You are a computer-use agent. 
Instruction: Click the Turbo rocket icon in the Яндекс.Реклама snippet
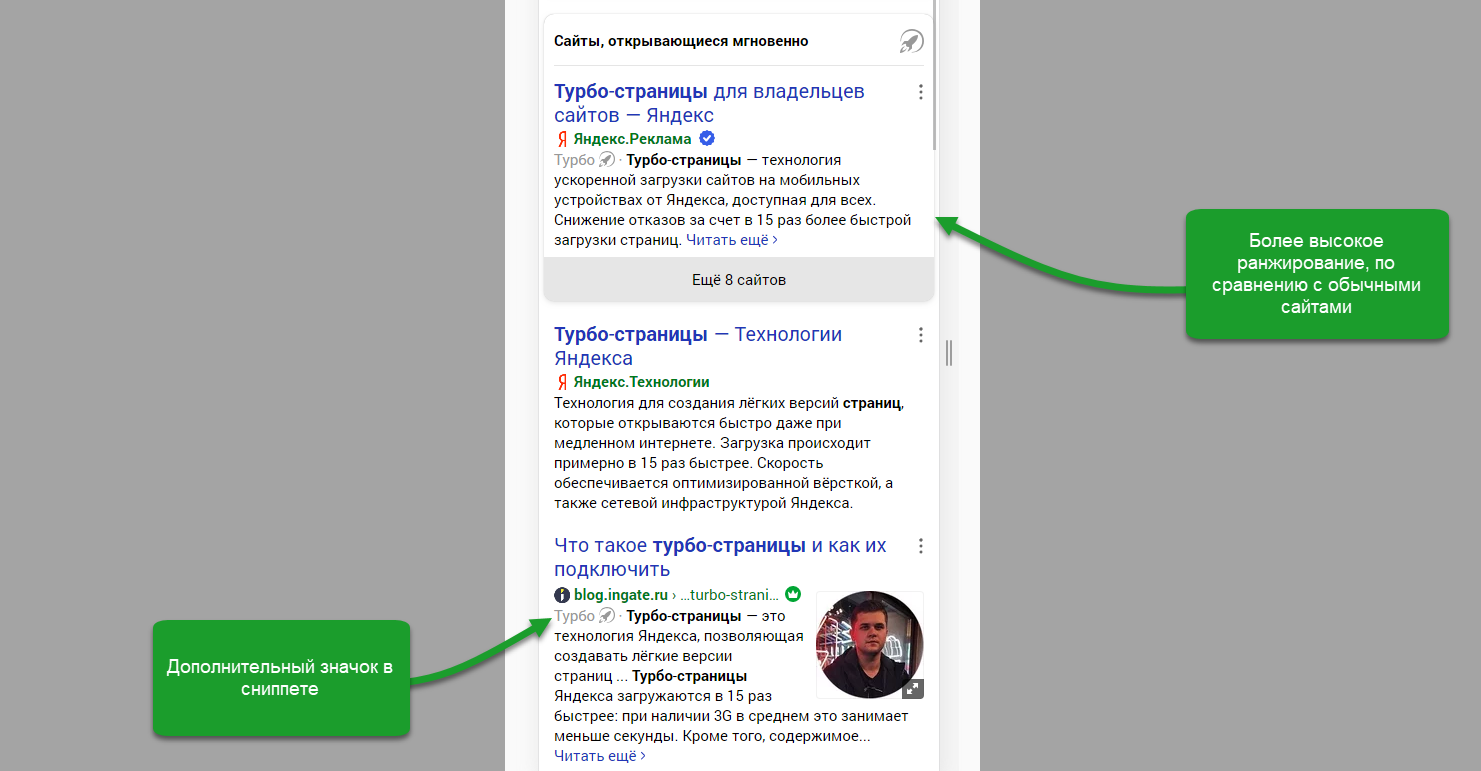tap(606, 160)
